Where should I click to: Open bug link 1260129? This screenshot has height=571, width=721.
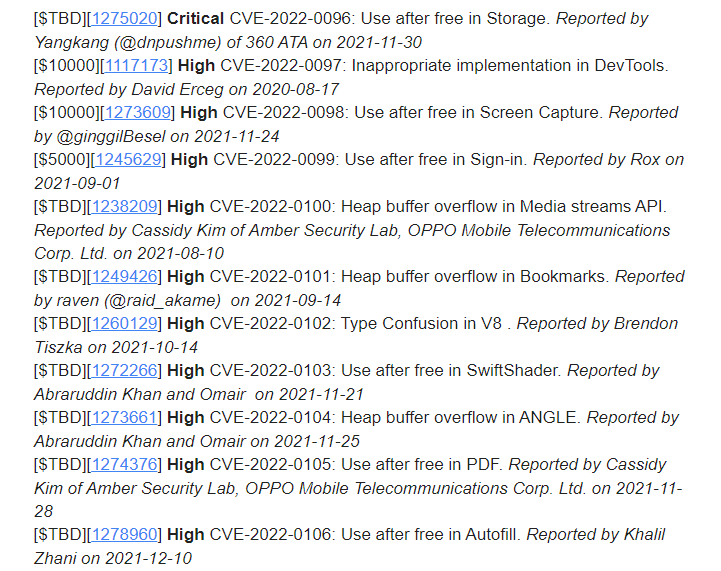coord(125,323)
